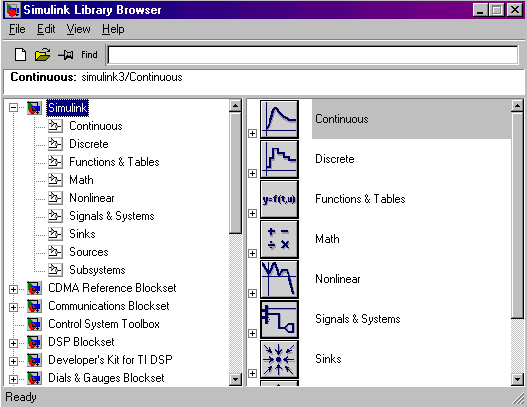This screenshot has width=527, height=407.
Task: Open the File menu
Action: tap(17, 29)
